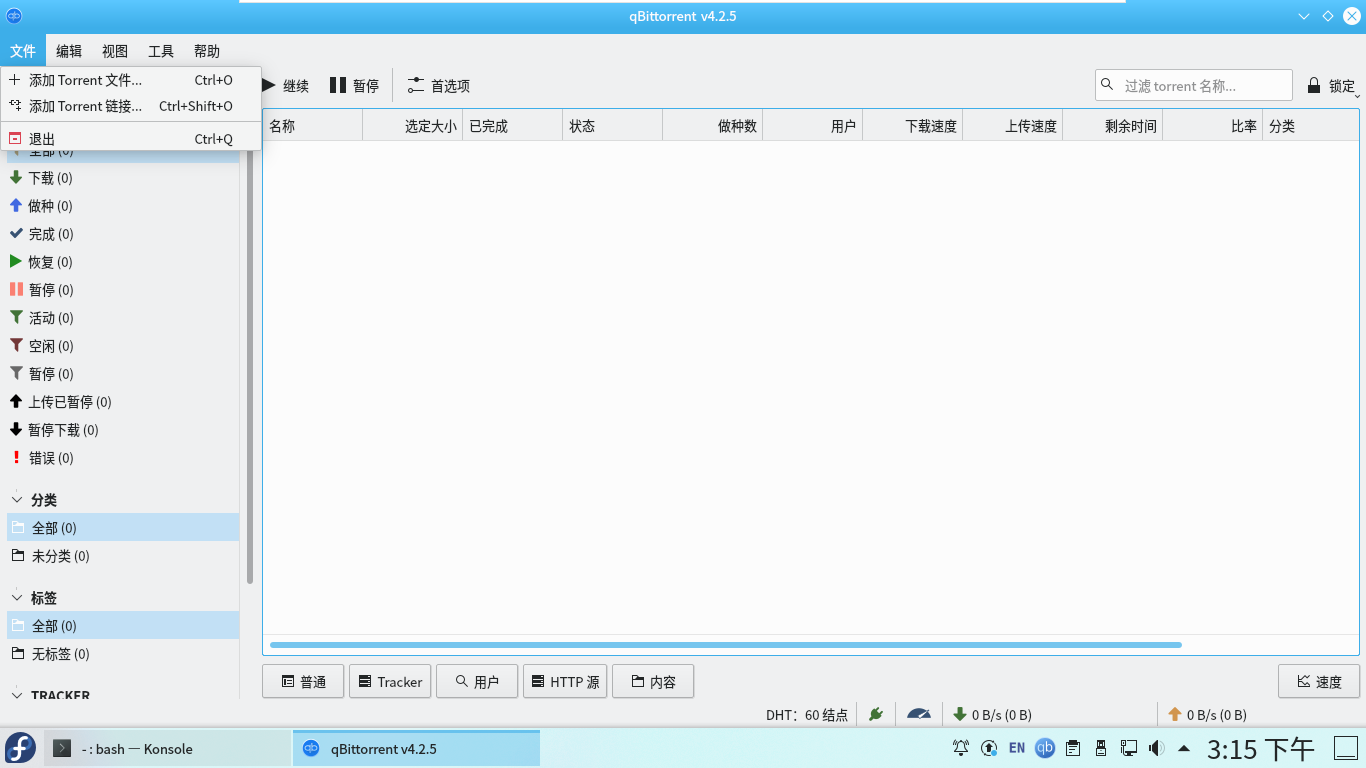Toggle alternative speed limits via speedometer icon
The image size is (1366, 768).
tap(918, 714)
